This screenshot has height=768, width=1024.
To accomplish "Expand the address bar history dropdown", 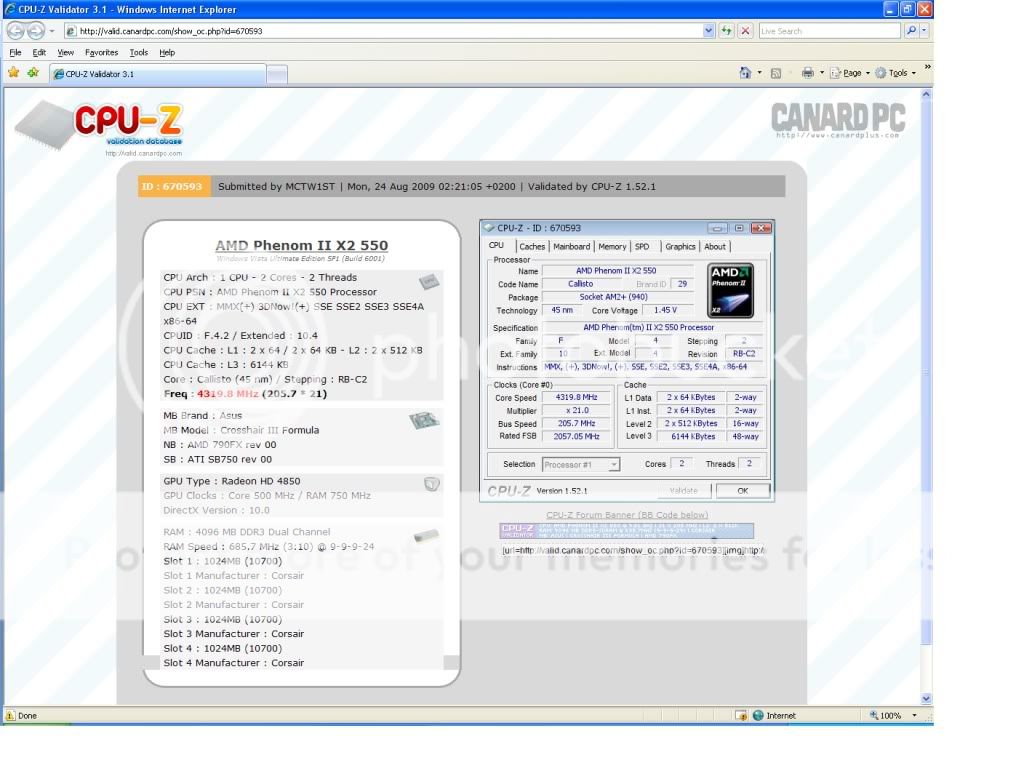I will point(709,31).
